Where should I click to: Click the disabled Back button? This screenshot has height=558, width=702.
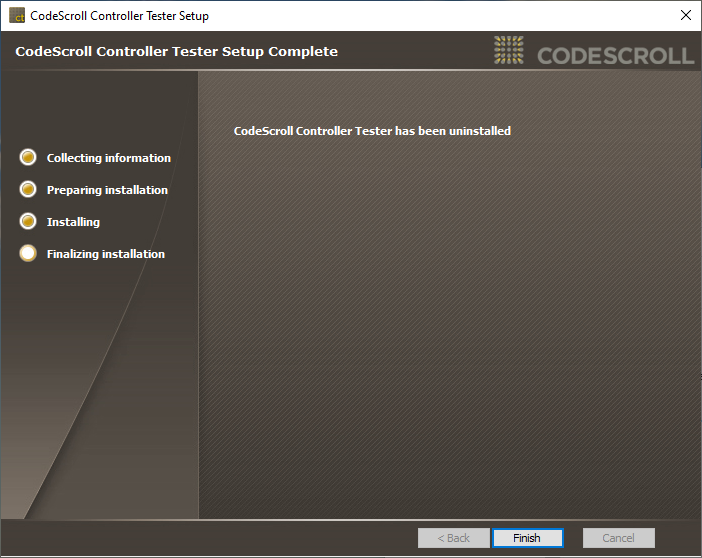(454, 538)
